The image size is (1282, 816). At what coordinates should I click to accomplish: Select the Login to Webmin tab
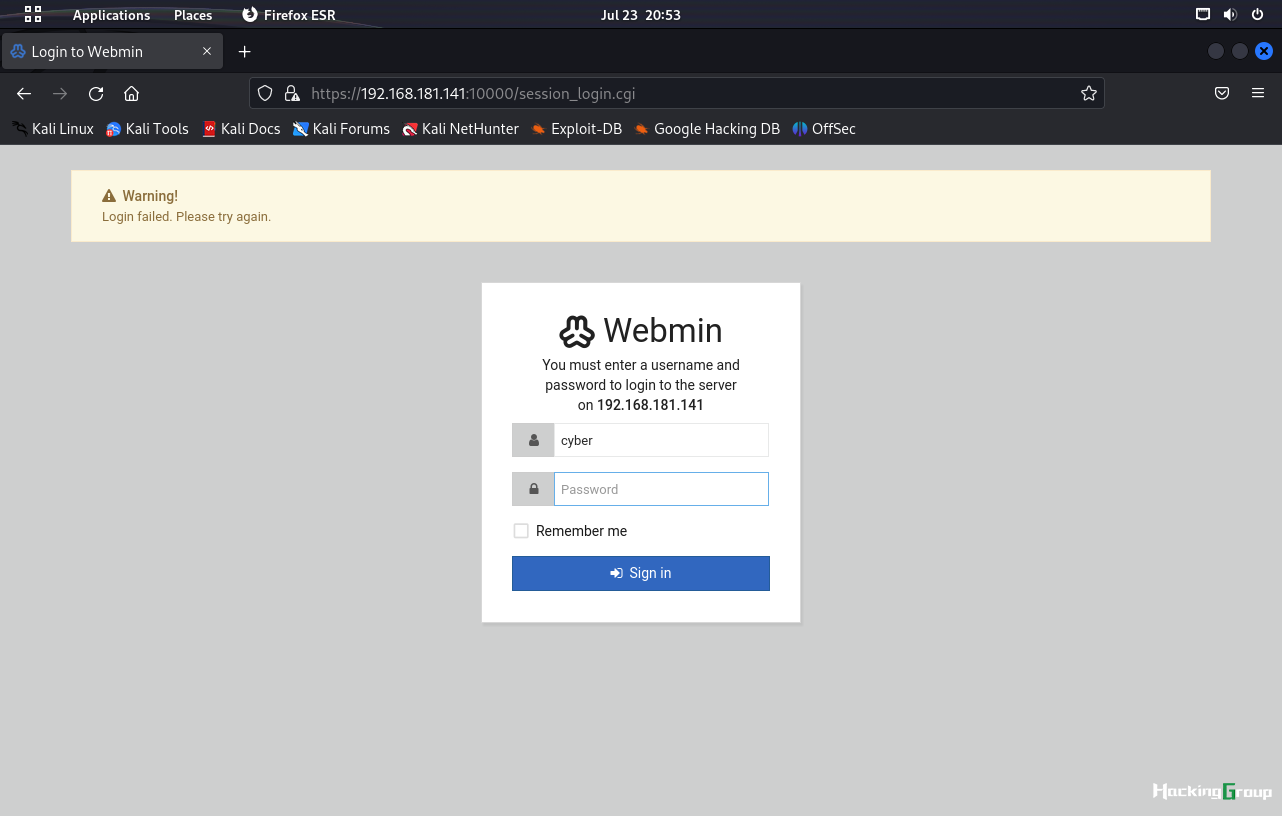point(112,52)
